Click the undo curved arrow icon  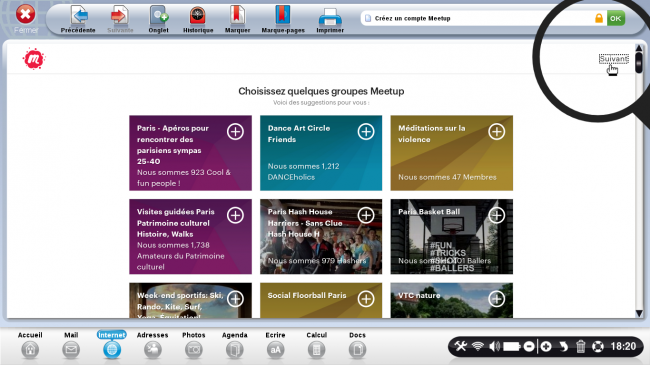pyautogui.click(x=563, y=346)
